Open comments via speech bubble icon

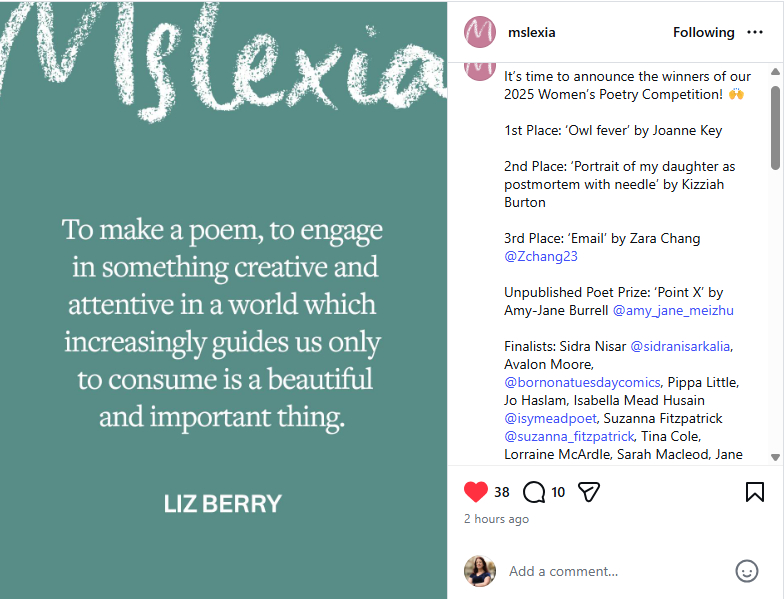point(534,492)
